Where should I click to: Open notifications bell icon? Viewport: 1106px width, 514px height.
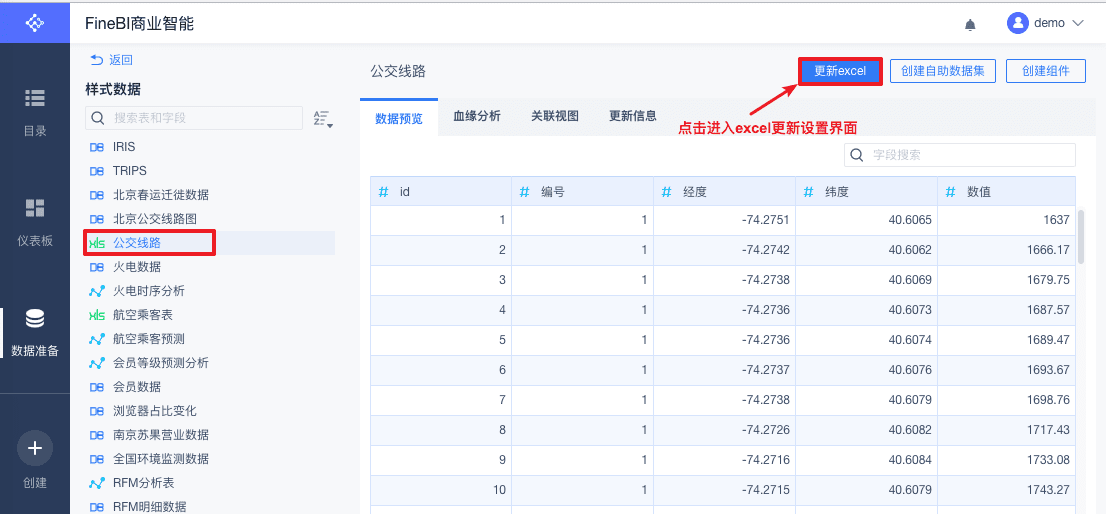click(970, 24)
